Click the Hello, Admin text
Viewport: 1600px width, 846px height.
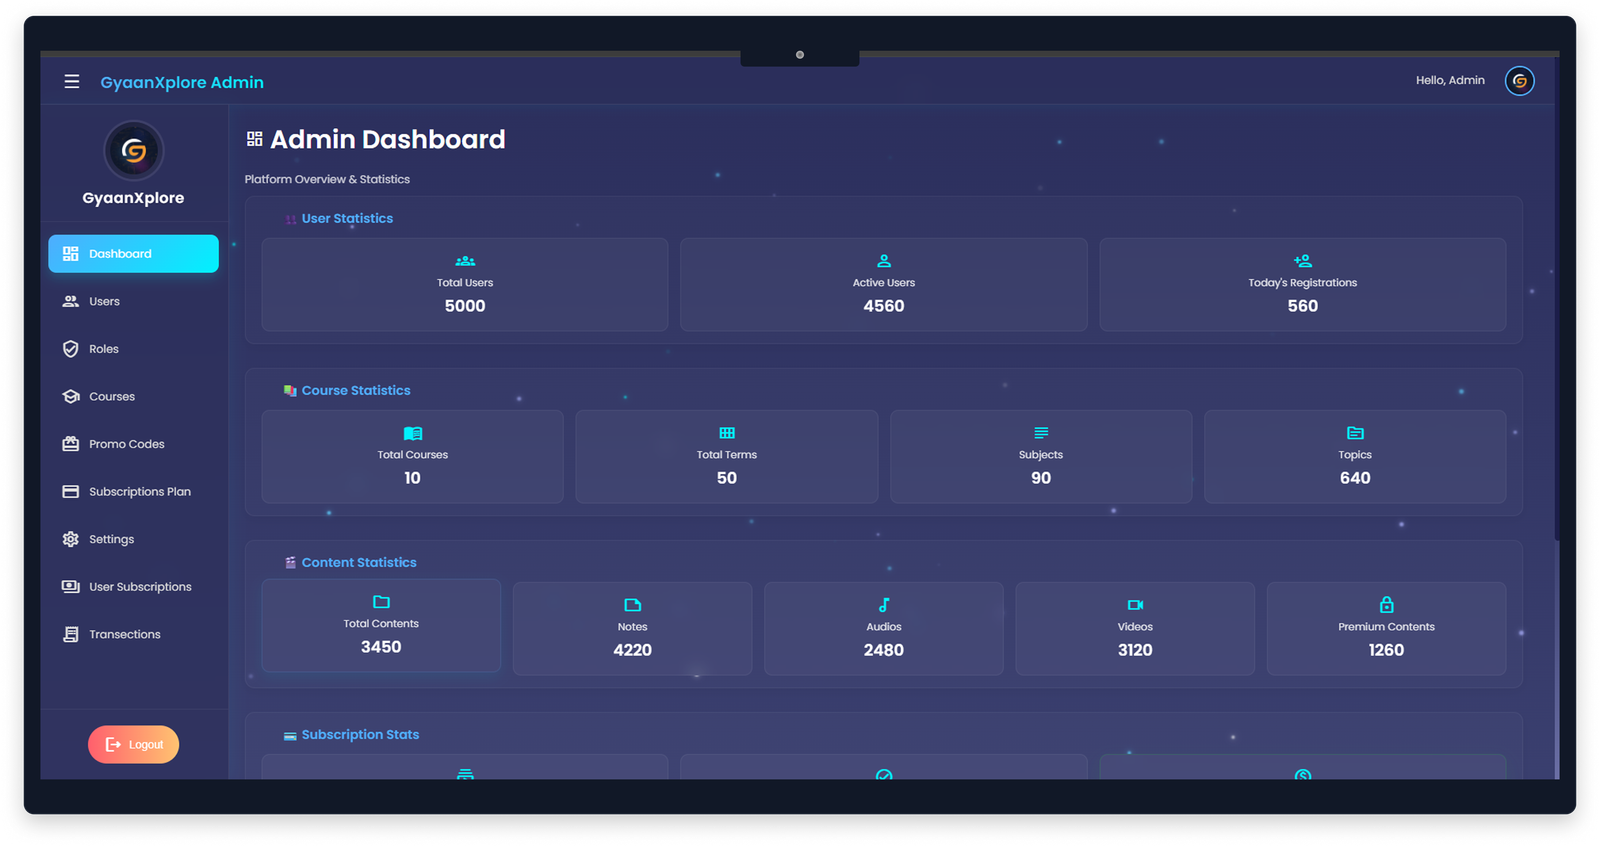click(x=1450, y=80)
